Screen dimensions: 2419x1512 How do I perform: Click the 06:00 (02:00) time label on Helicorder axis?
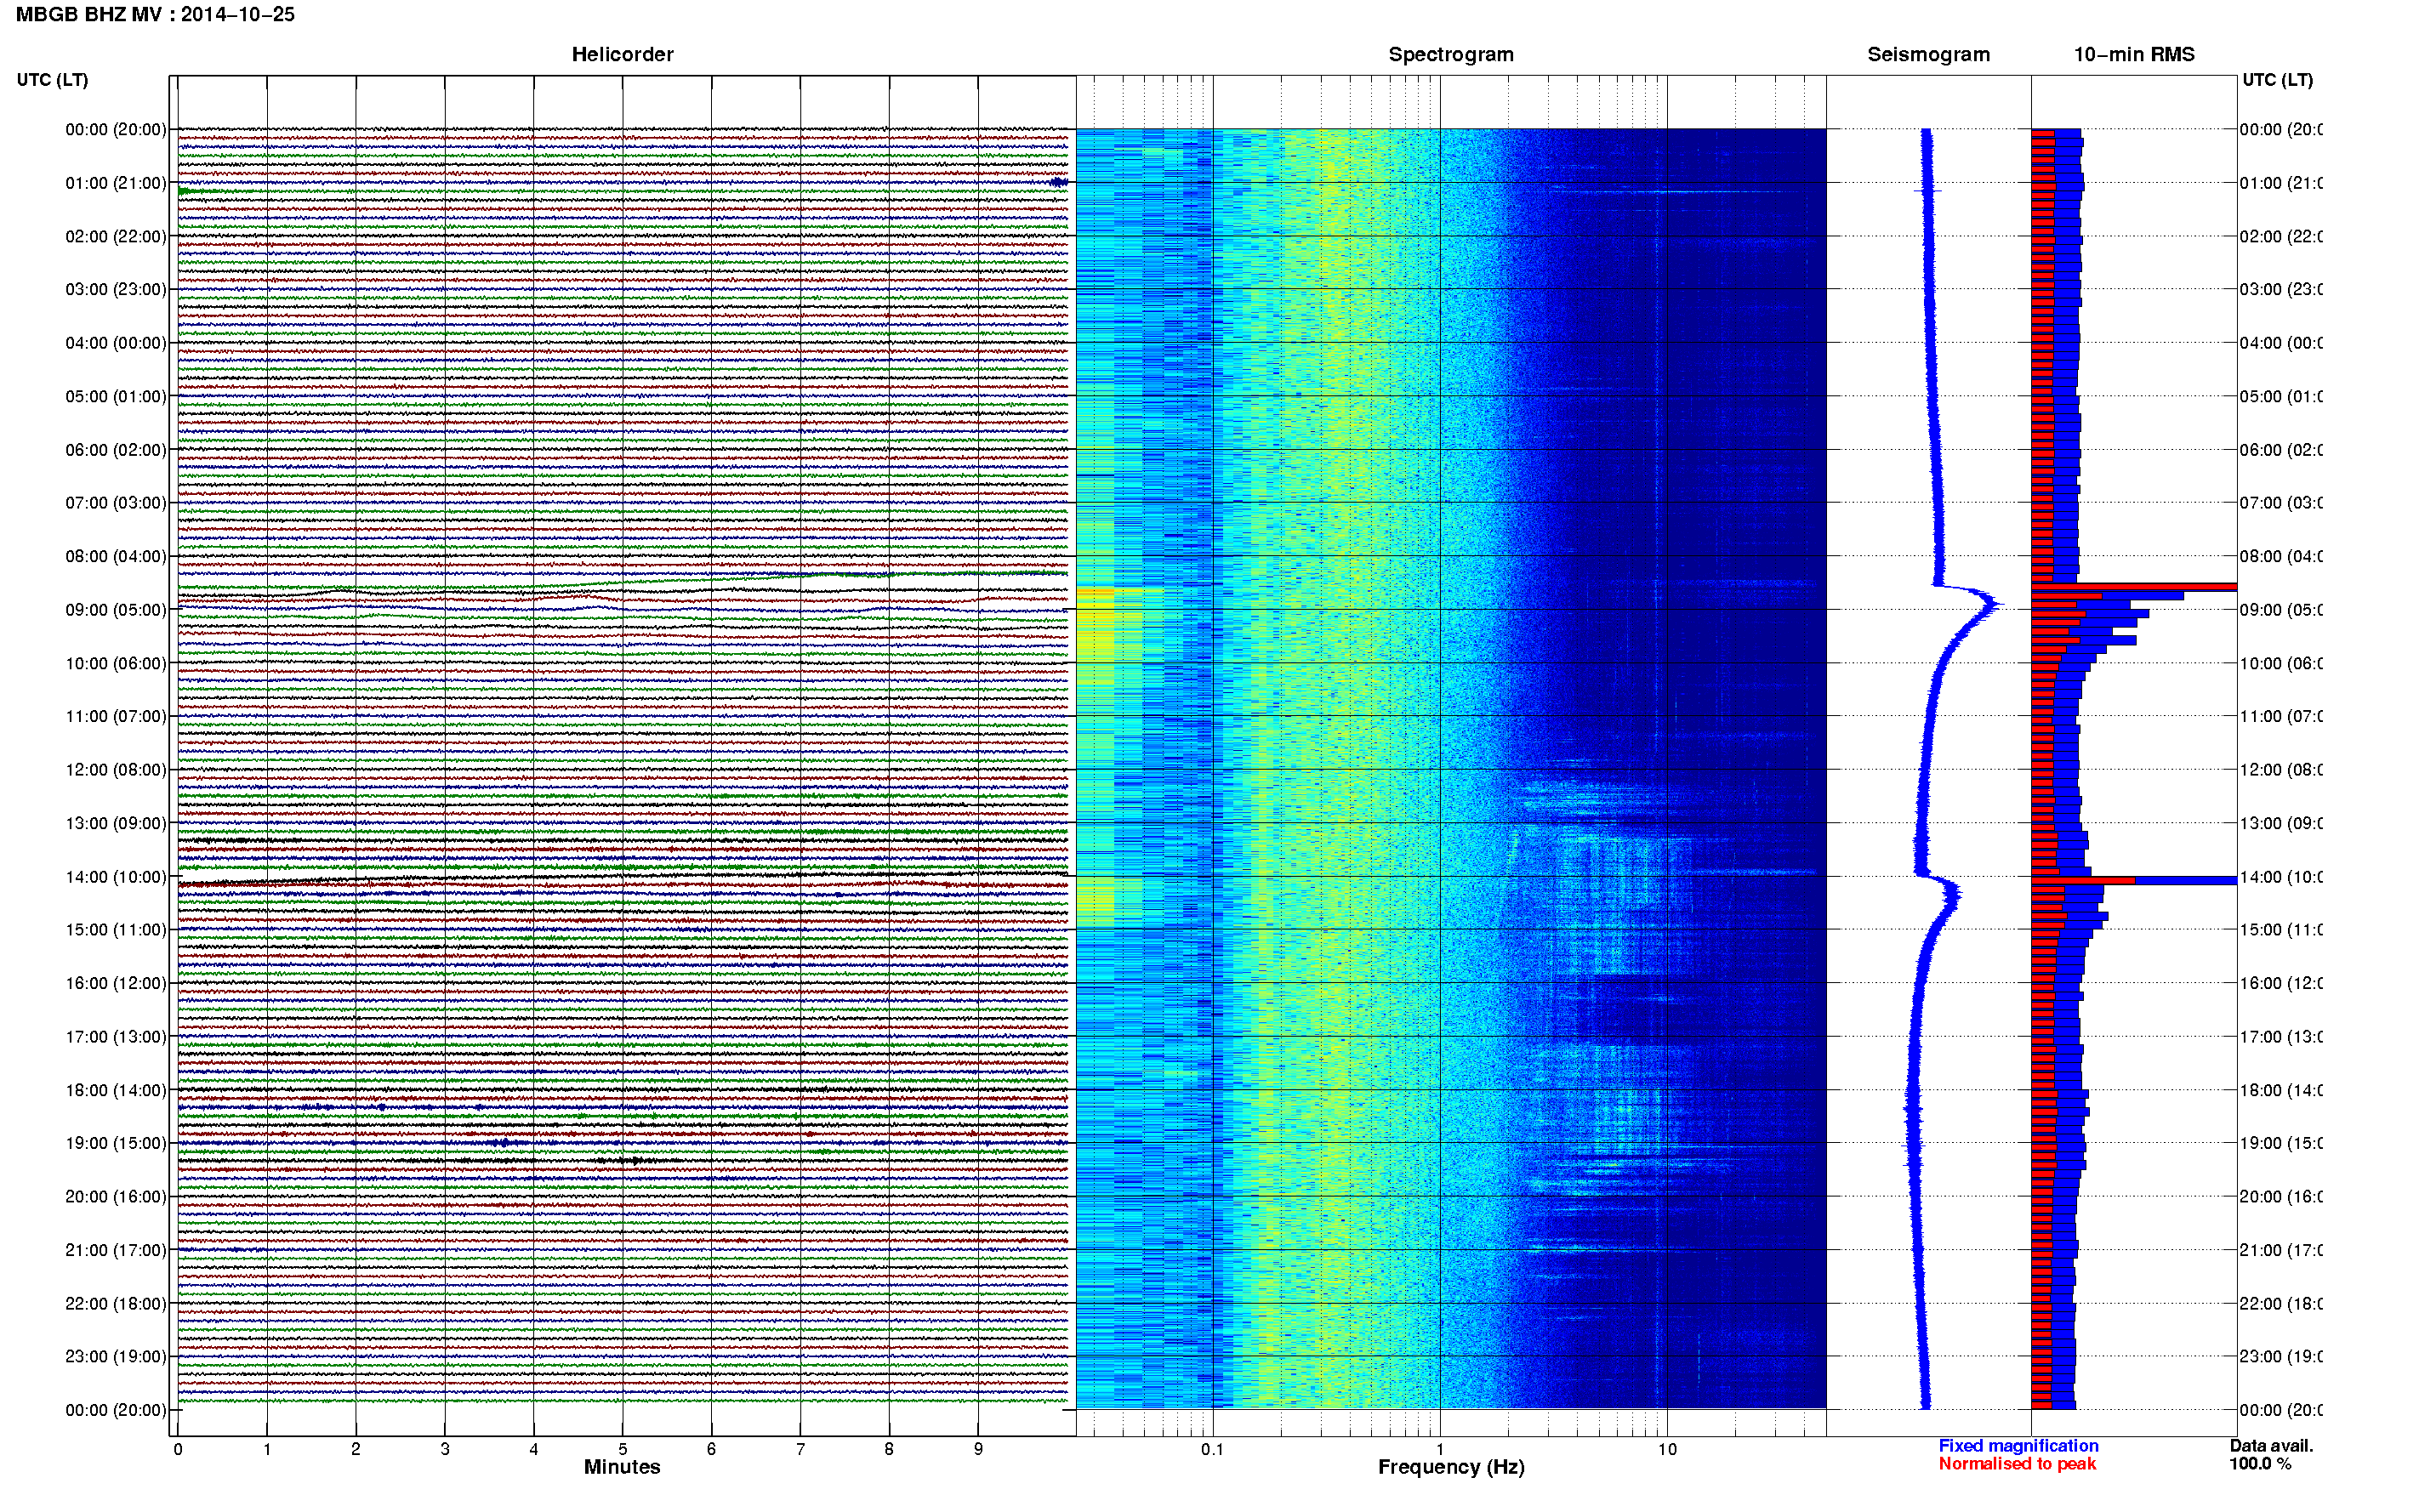tap(116, 450)
